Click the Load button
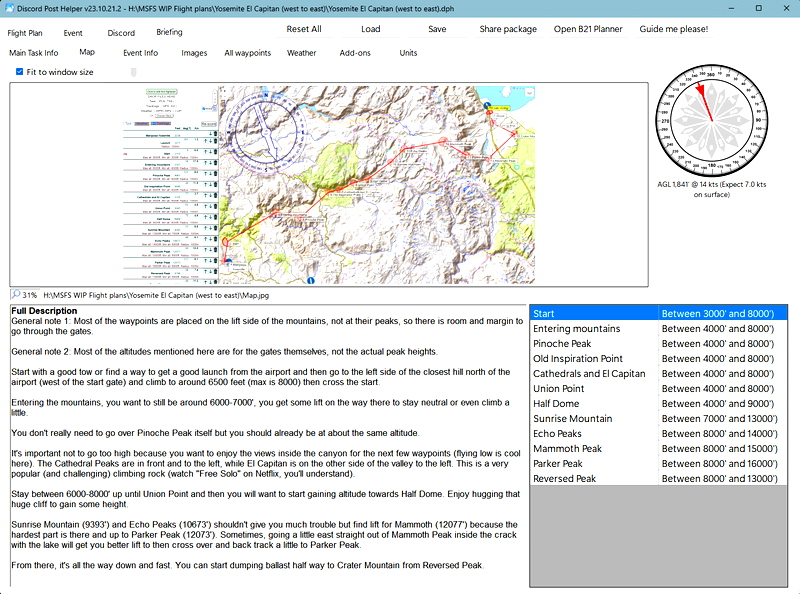 371,29
